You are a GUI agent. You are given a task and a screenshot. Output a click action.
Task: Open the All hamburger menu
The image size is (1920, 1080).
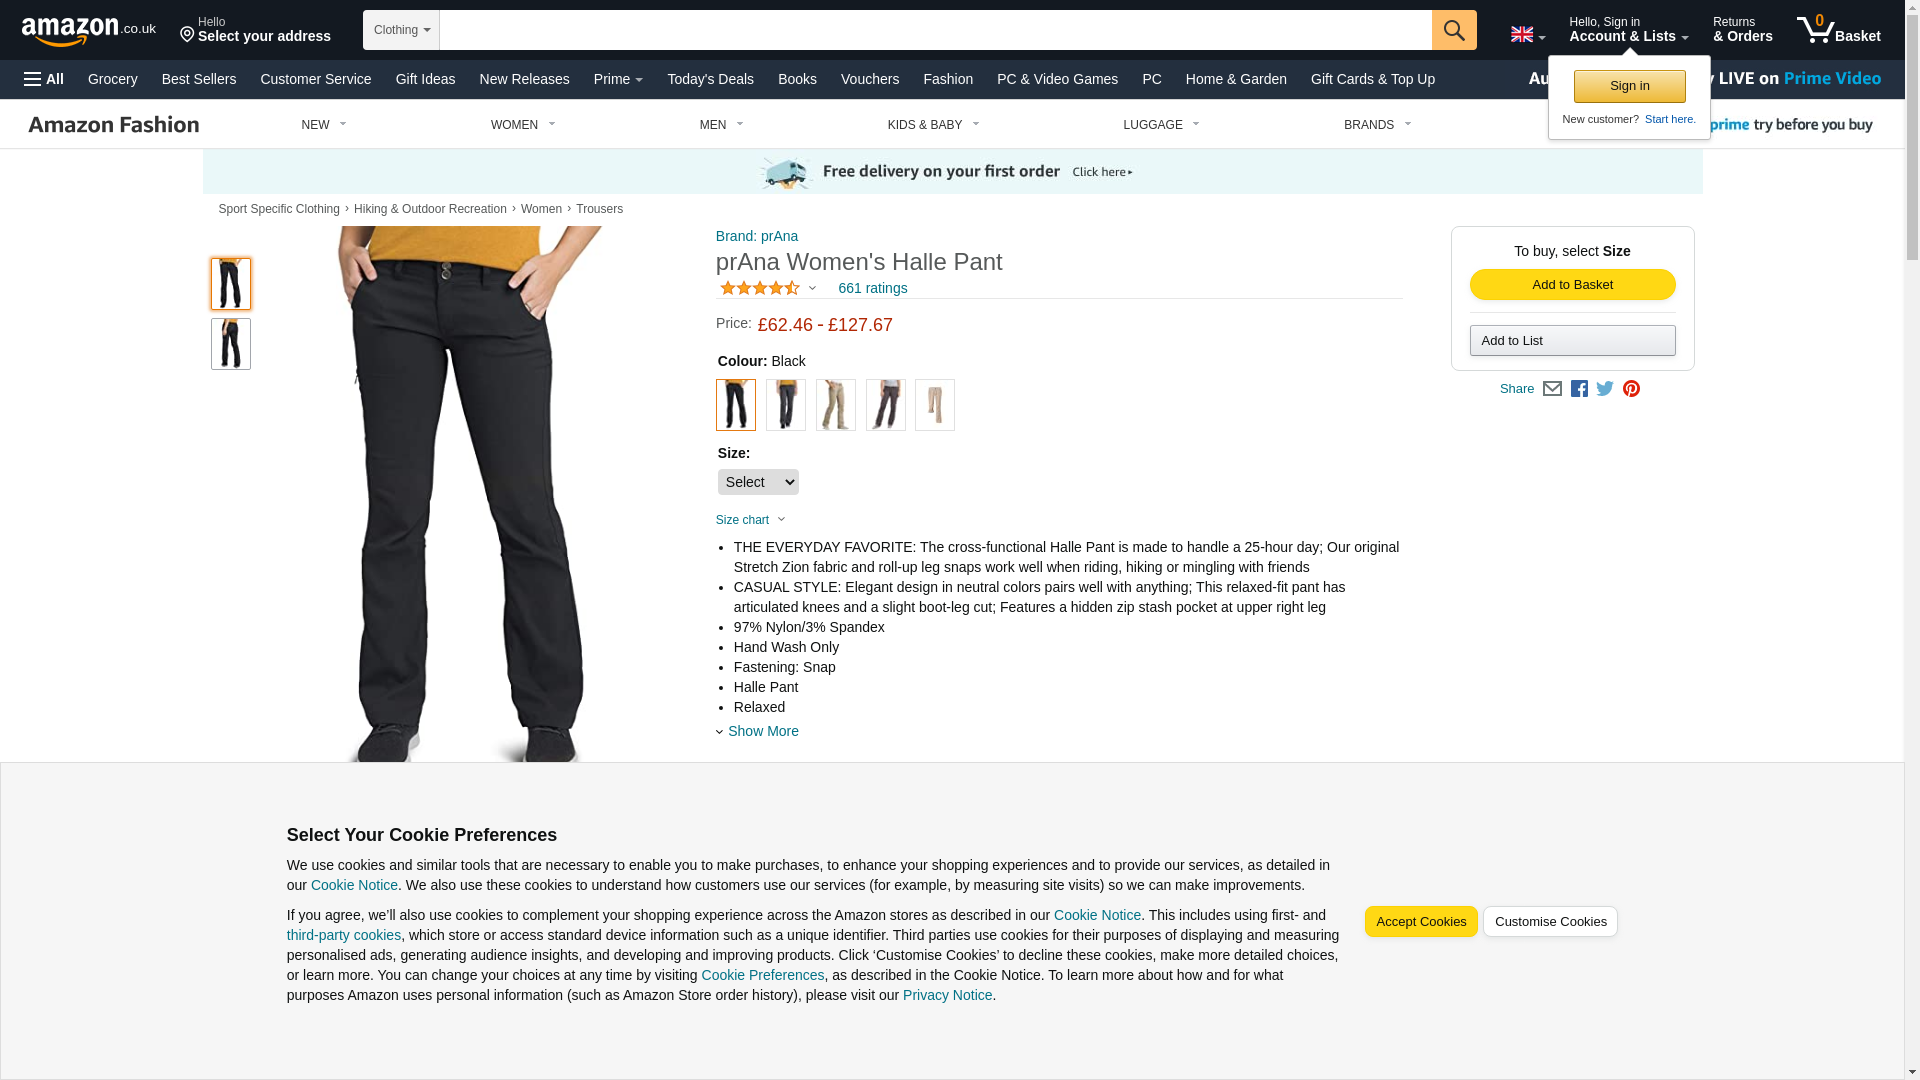tap(44, 79)
